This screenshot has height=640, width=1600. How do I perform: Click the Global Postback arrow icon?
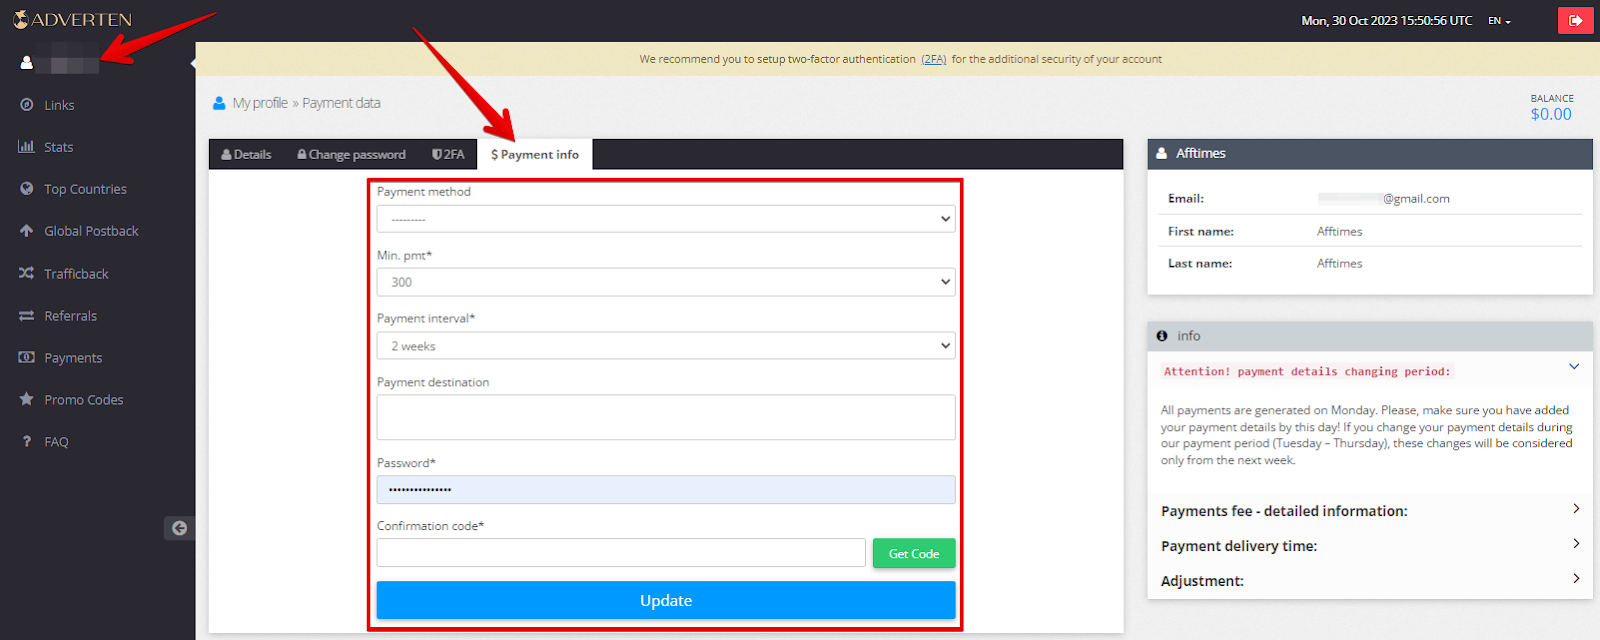point(27,230)
